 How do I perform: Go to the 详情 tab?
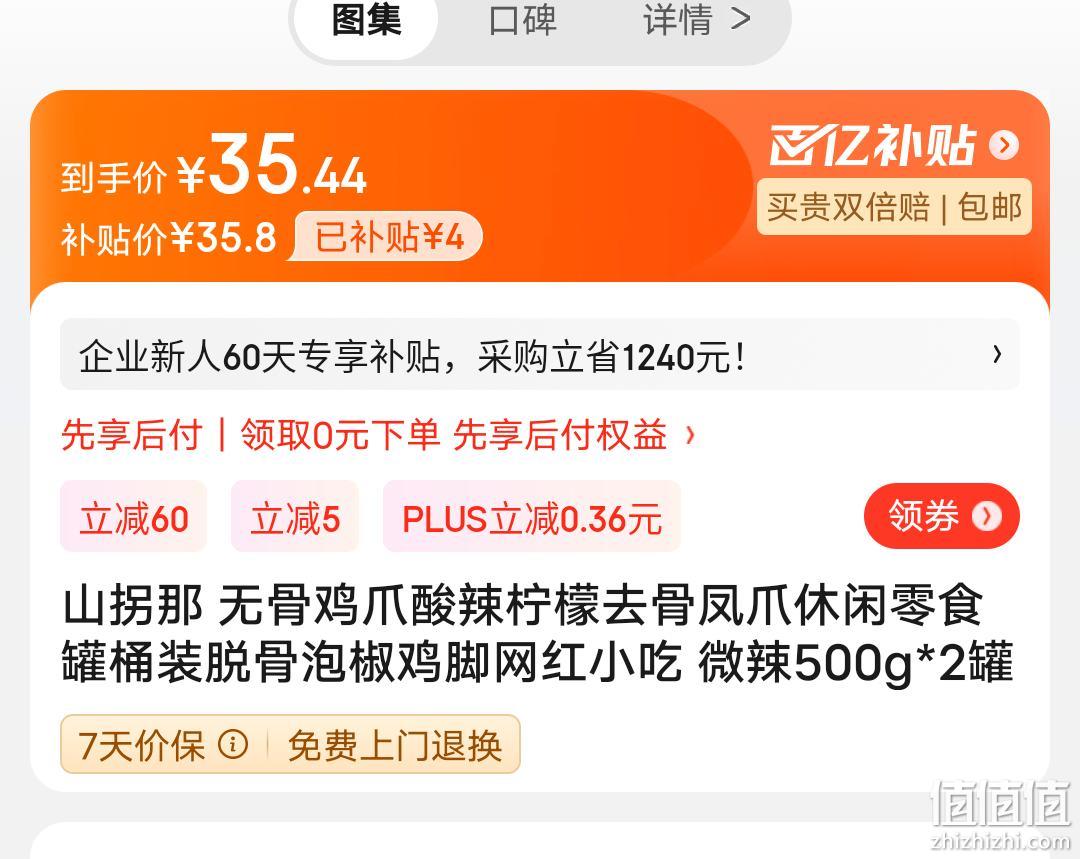[x=678, y=21]
